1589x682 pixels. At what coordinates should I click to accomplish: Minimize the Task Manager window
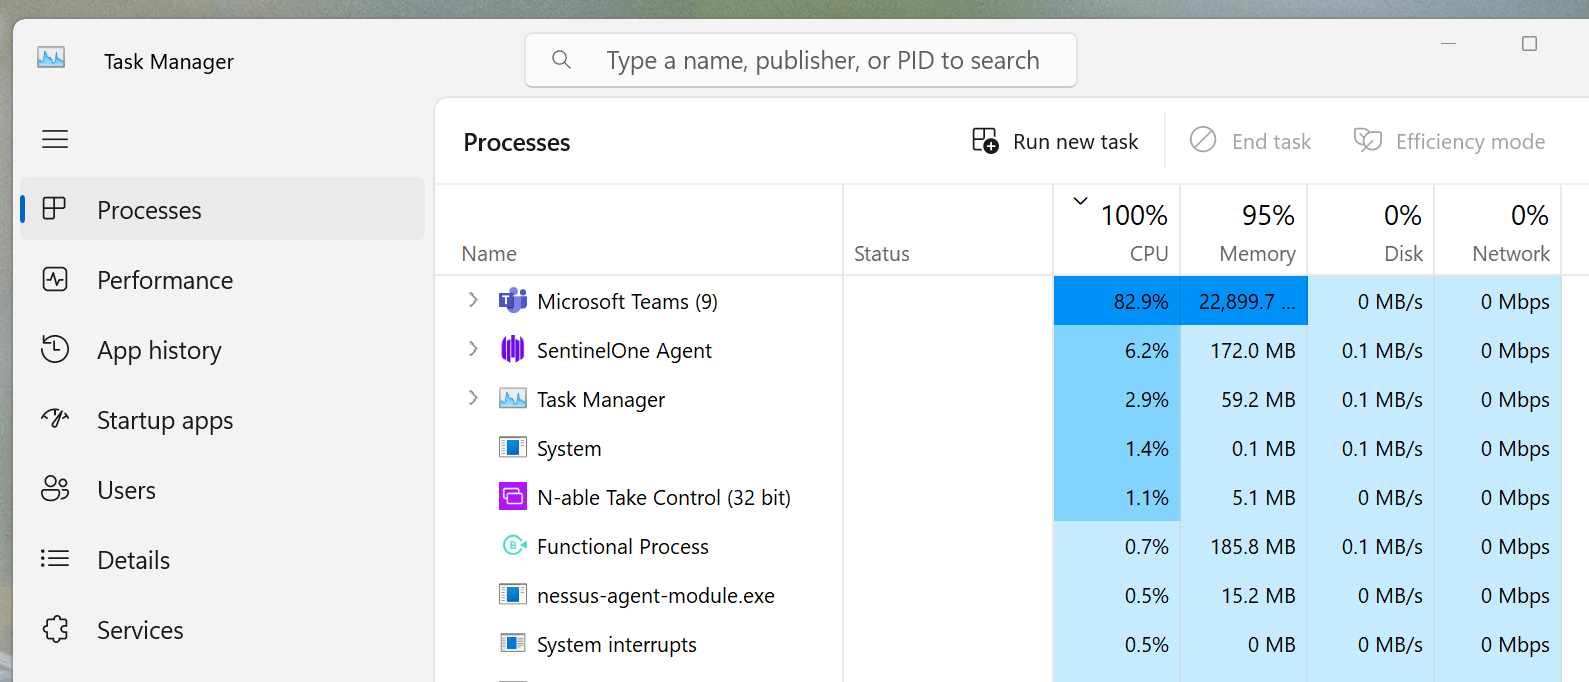coord(1448,44)
